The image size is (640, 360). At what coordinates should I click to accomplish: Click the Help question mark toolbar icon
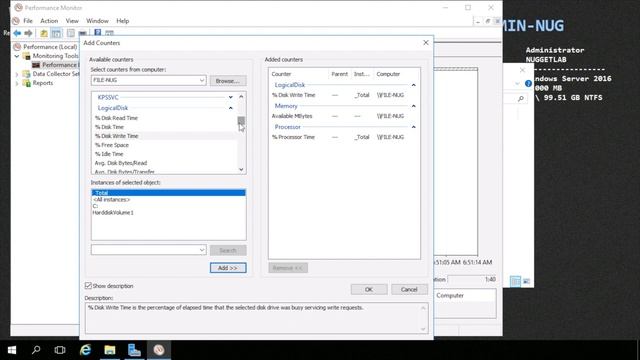click(98, 33)
